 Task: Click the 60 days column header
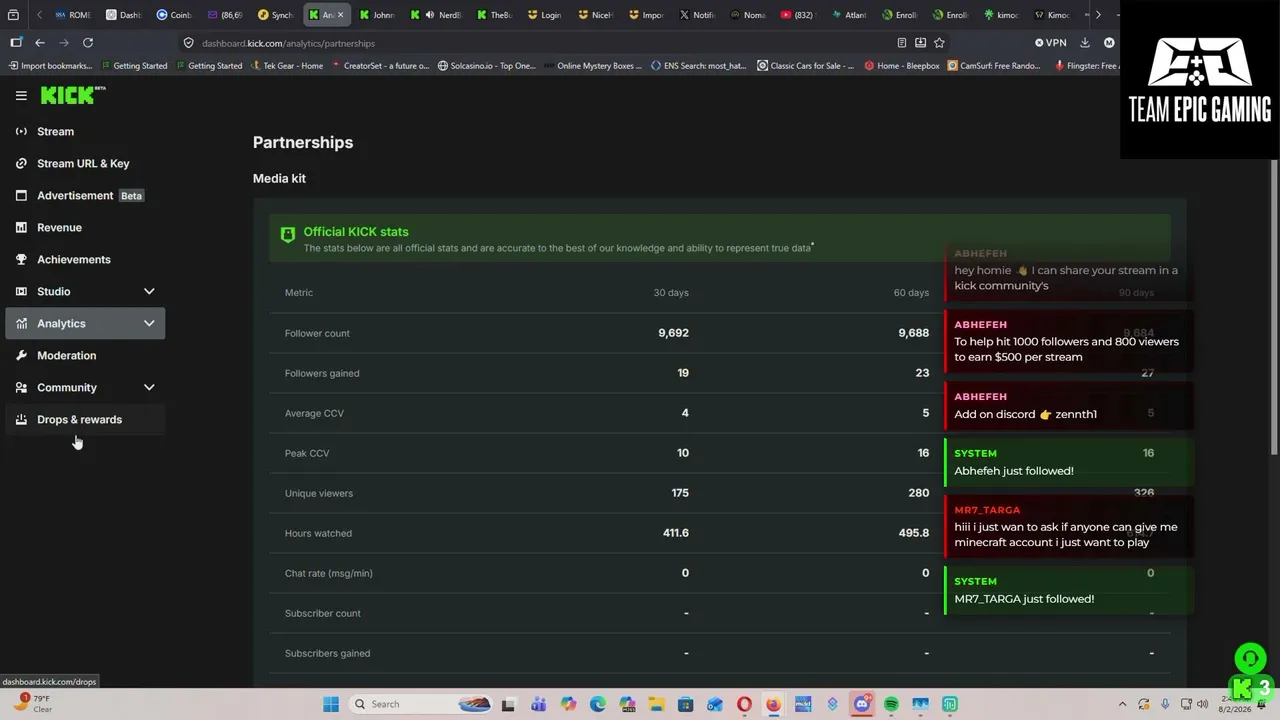(x=911, y=293)
